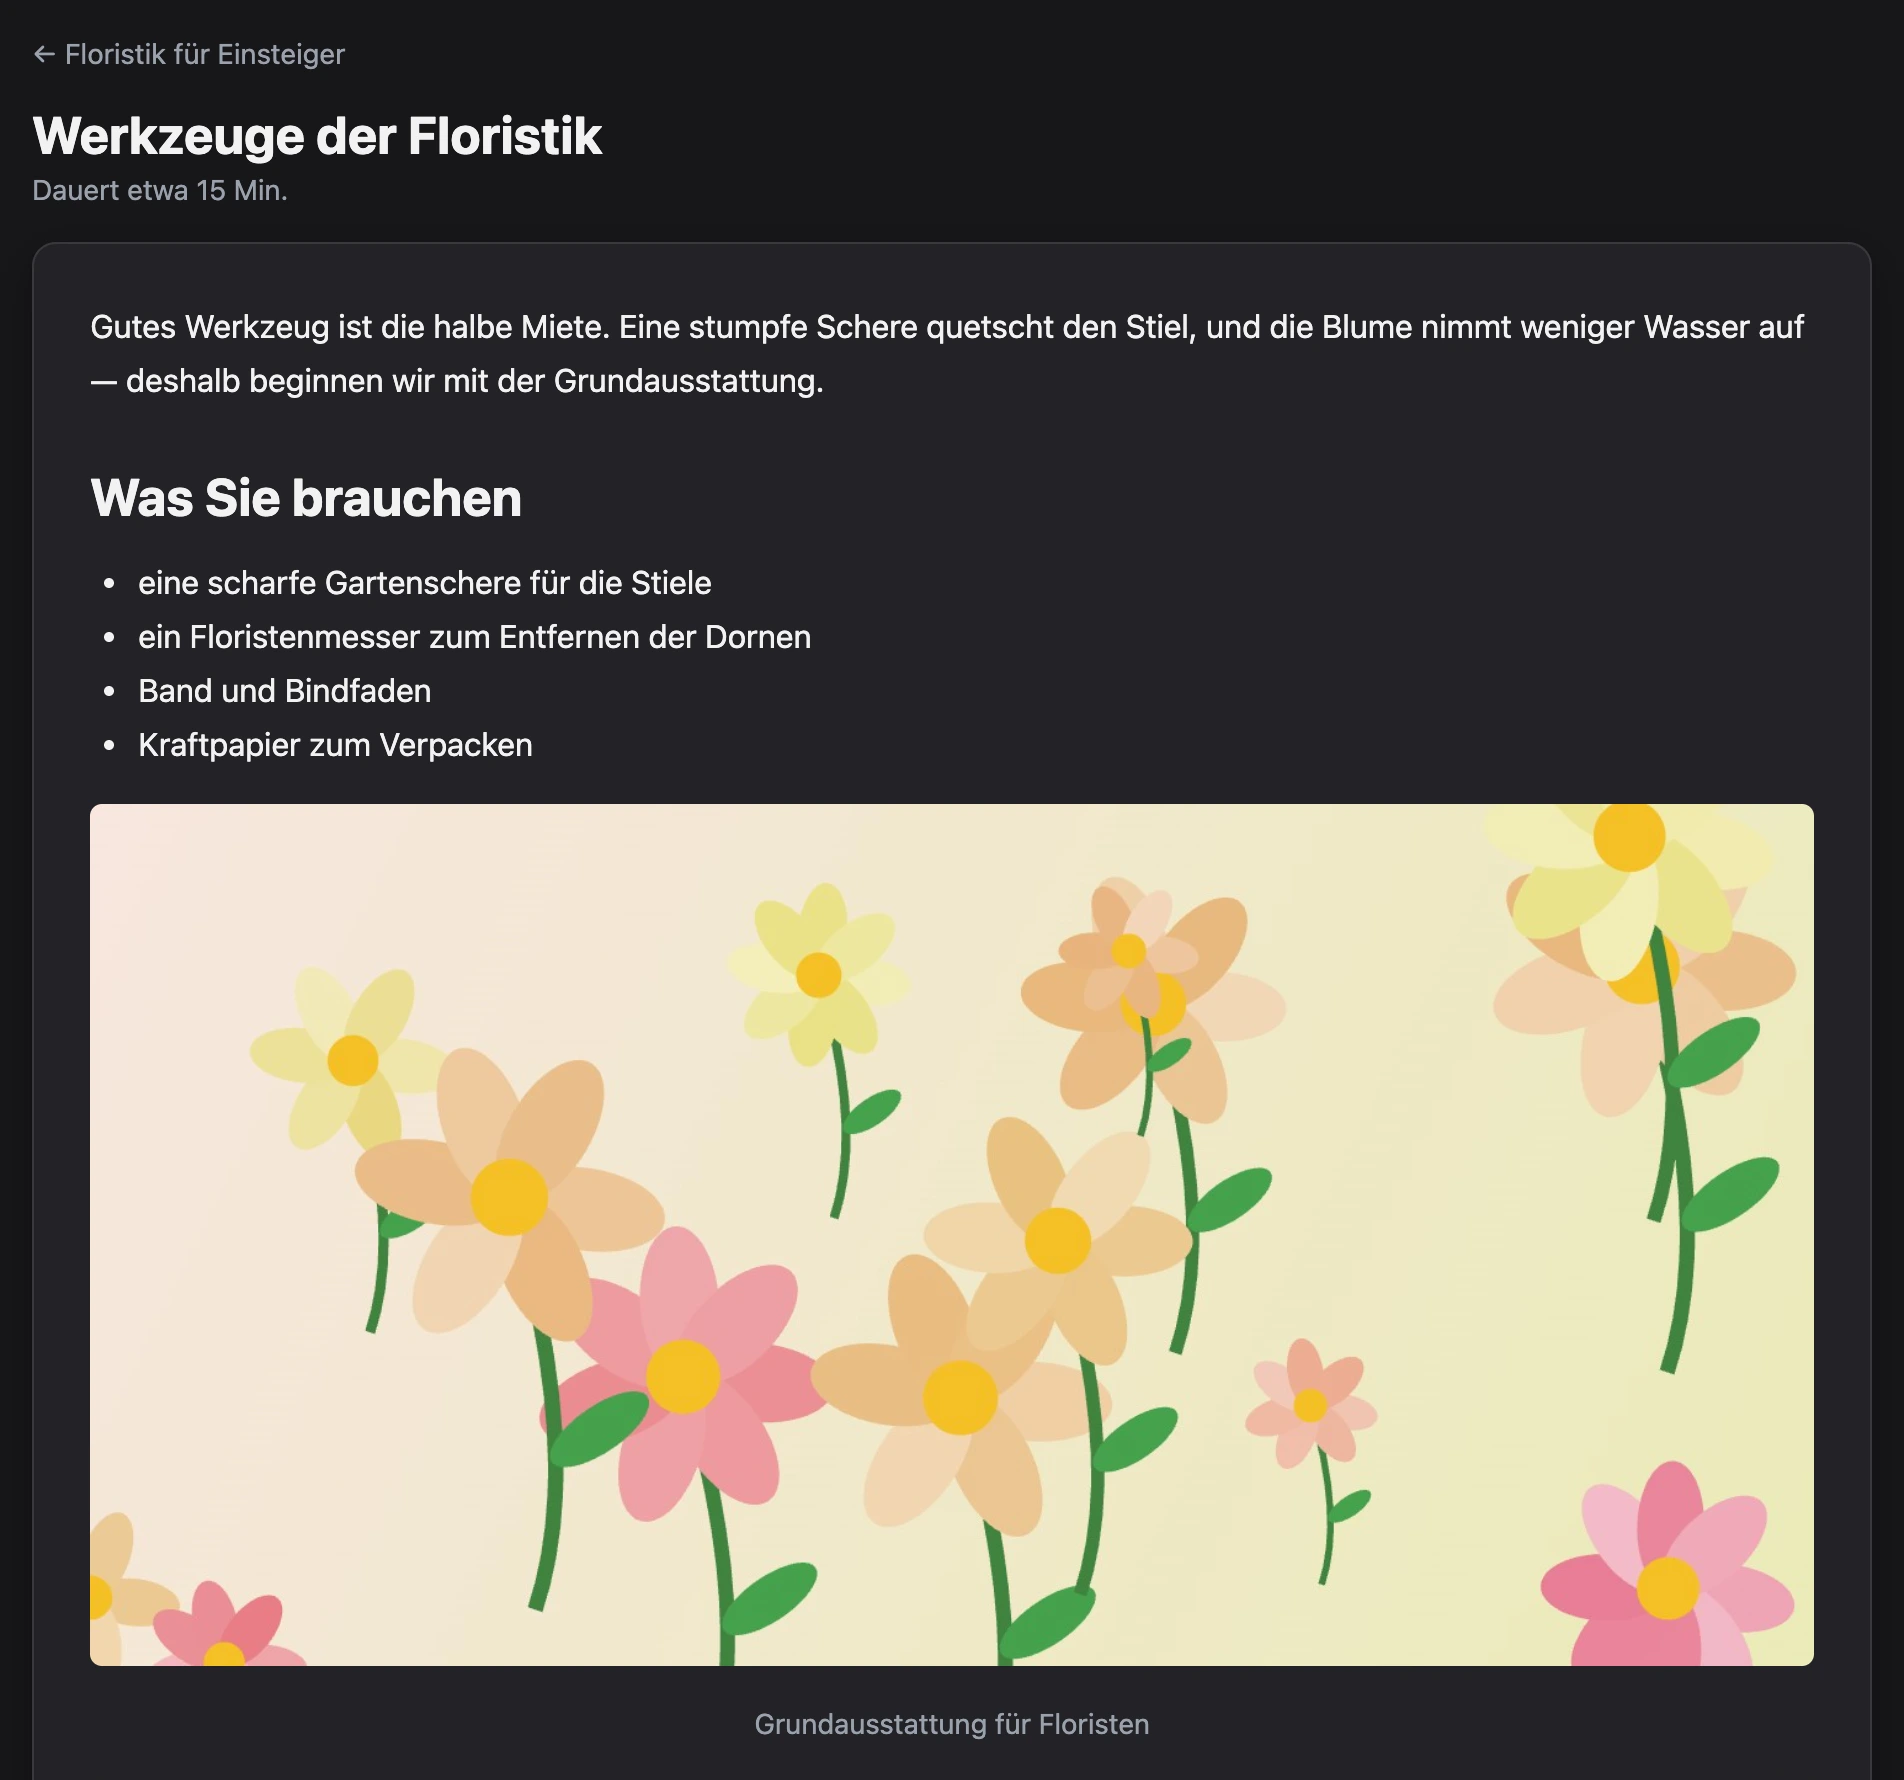Click the pale yellow flower at the illustration's upper left
Image resolution: width=1904 pixels, height=1780 pixels.
(x=352, y=1060)
